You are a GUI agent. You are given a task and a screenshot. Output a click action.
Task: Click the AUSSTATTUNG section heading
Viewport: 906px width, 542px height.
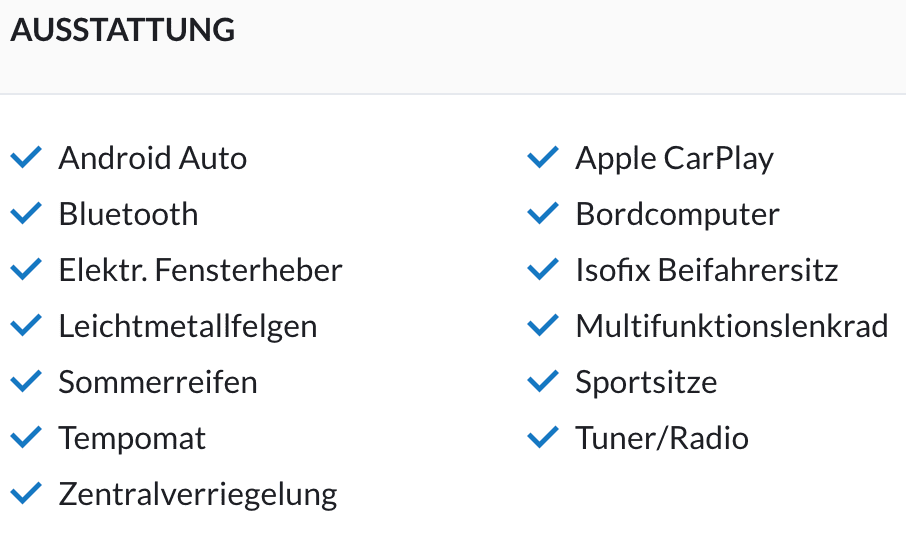(122, 29)
